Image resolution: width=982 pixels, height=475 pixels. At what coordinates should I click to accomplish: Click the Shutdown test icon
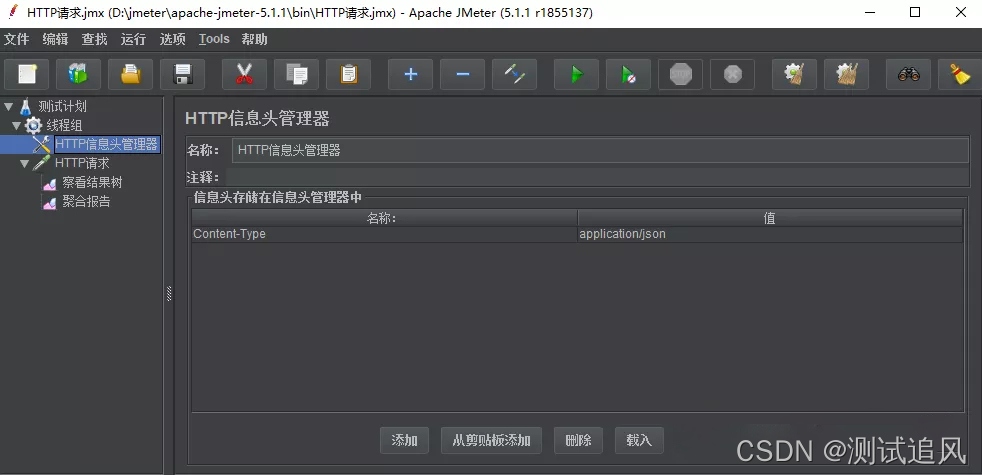tap(732, 75)
